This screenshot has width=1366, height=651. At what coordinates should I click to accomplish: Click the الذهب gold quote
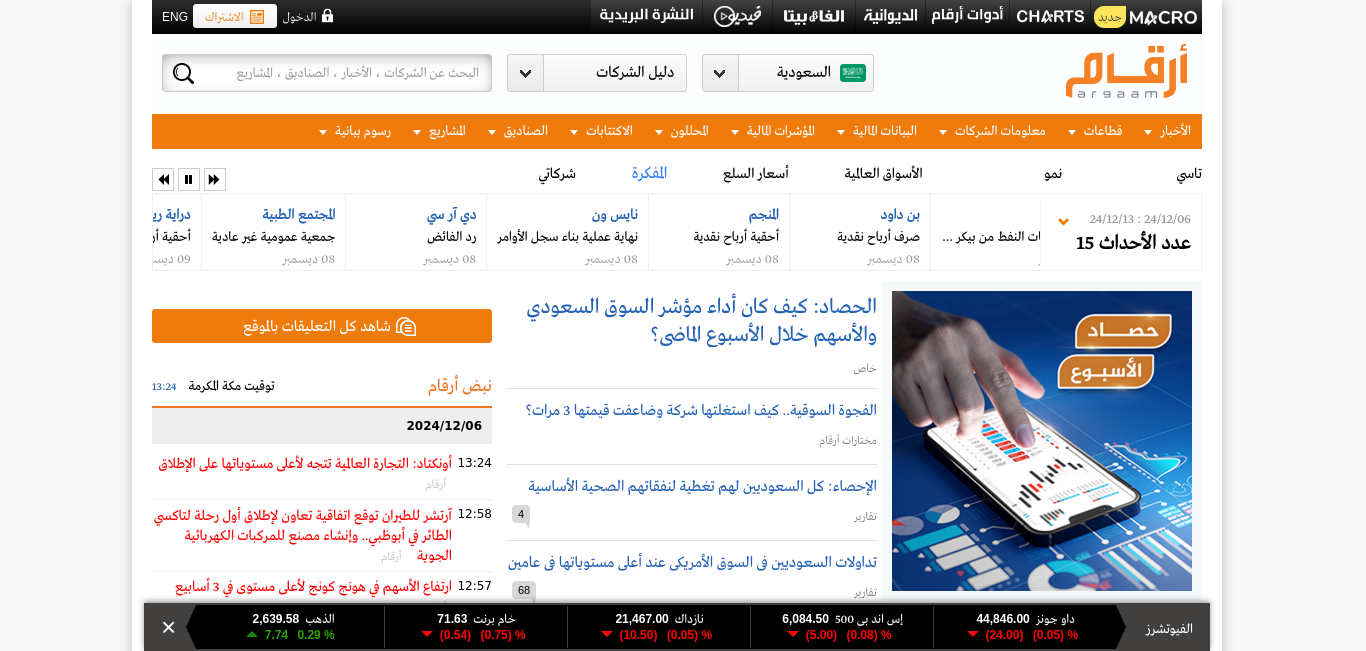coord(290,626)
